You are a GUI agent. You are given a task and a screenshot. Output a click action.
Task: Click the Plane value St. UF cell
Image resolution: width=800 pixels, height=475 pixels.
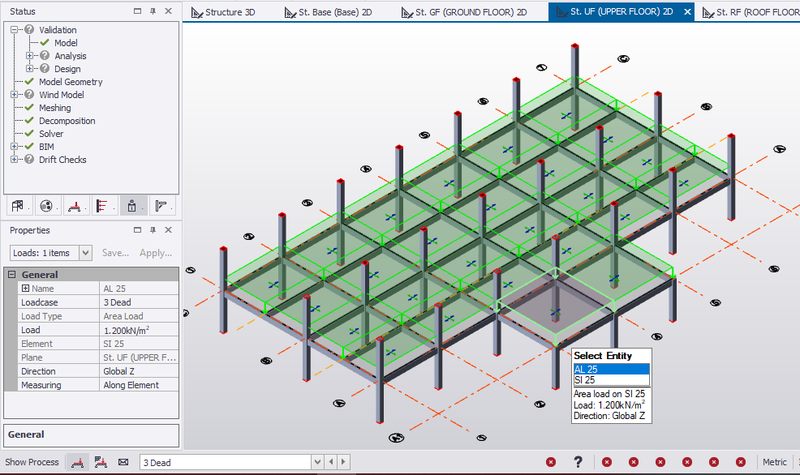pyautogui.click(x=139, y=358)
